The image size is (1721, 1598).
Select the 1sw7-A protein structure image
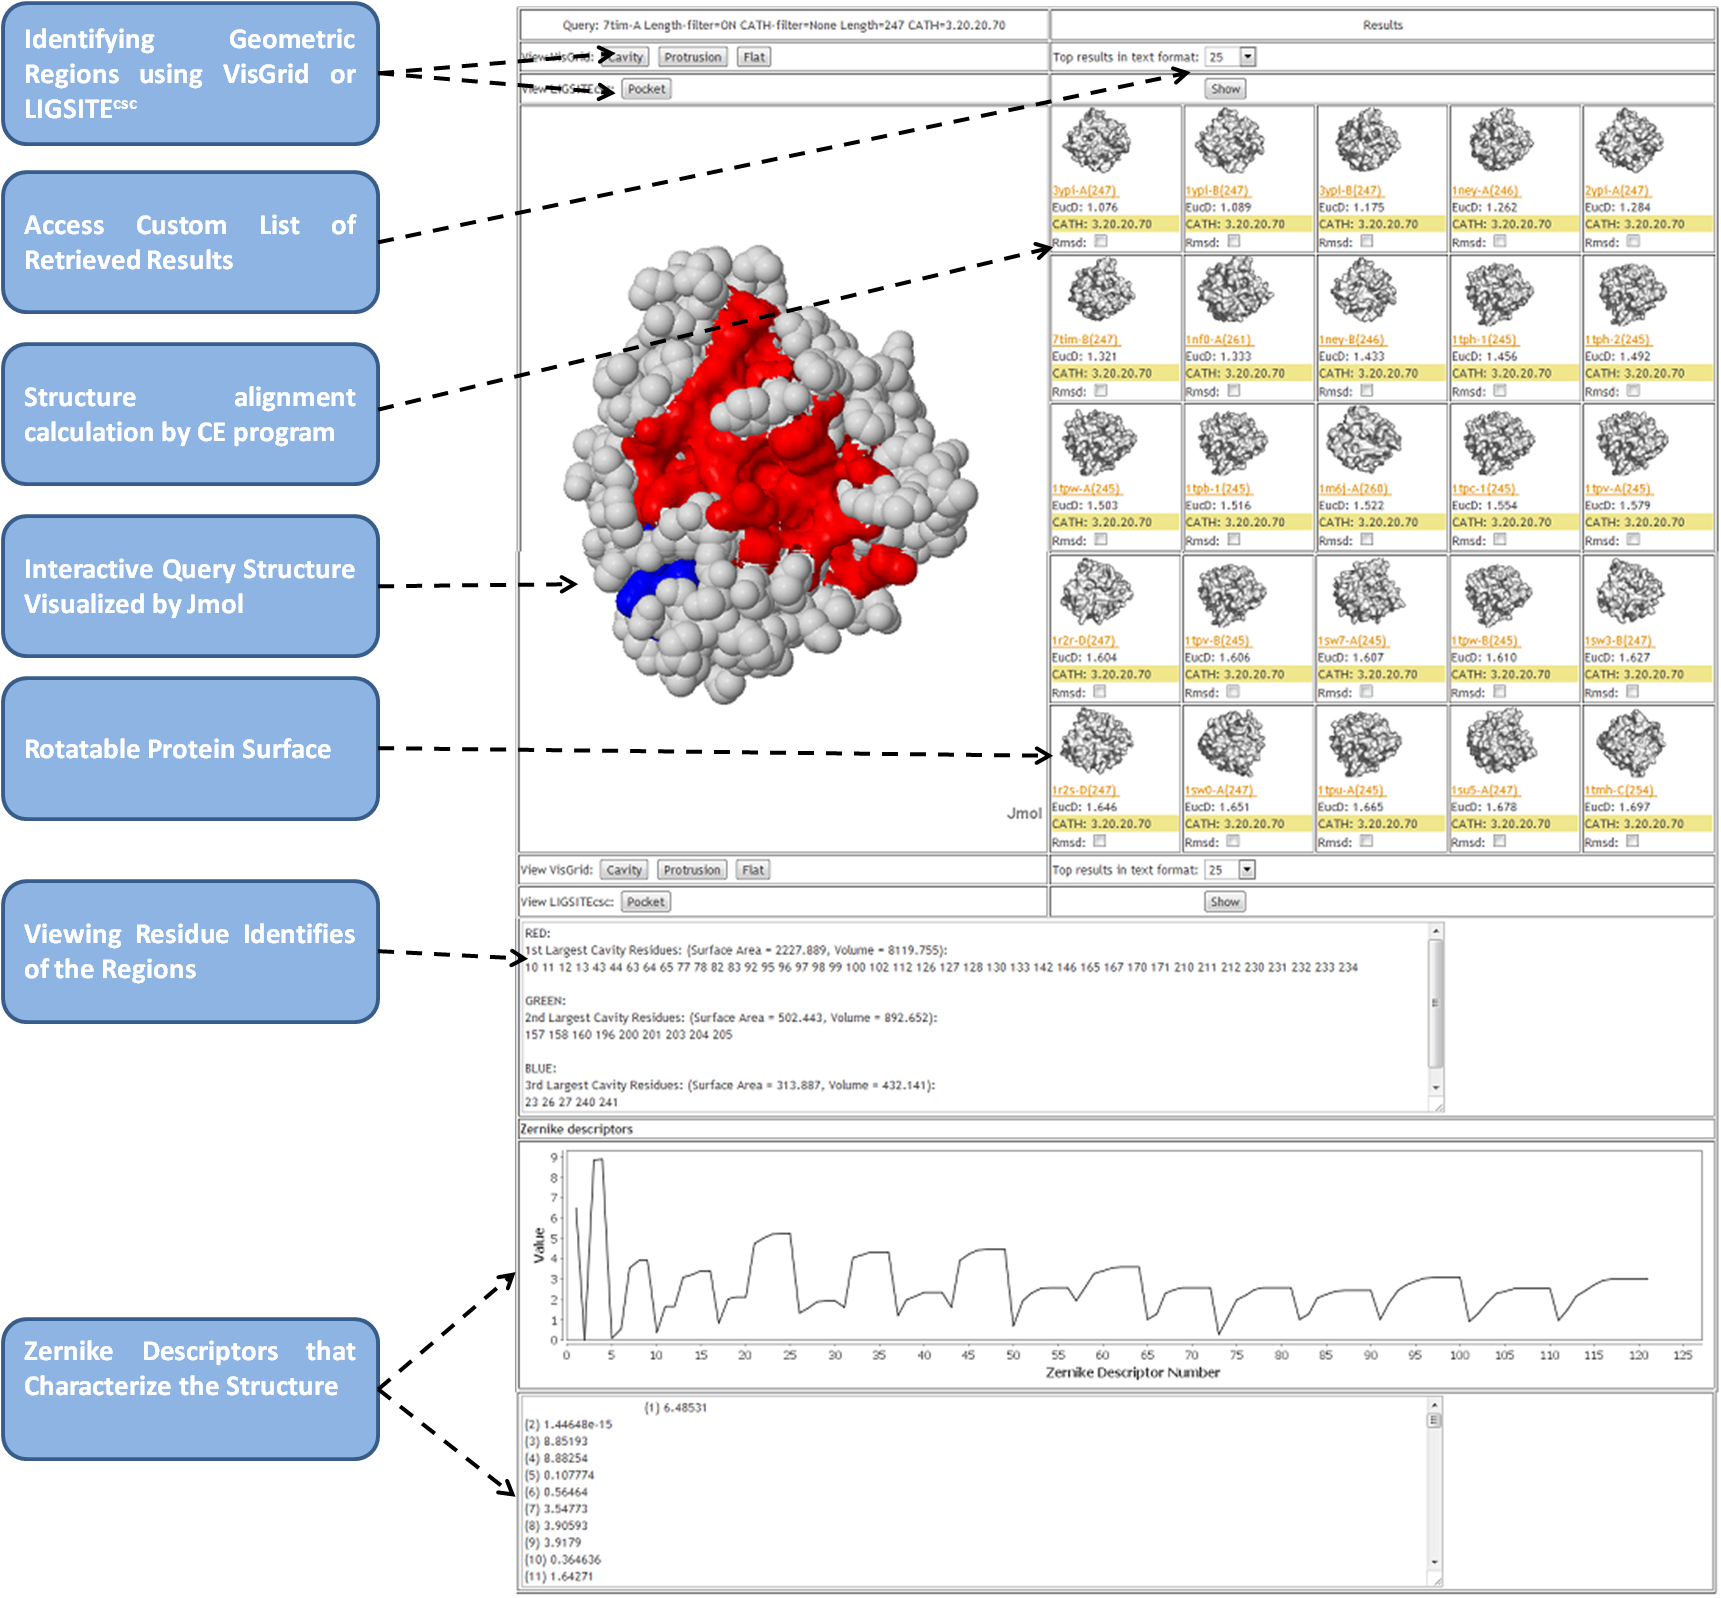(1364, 592)
